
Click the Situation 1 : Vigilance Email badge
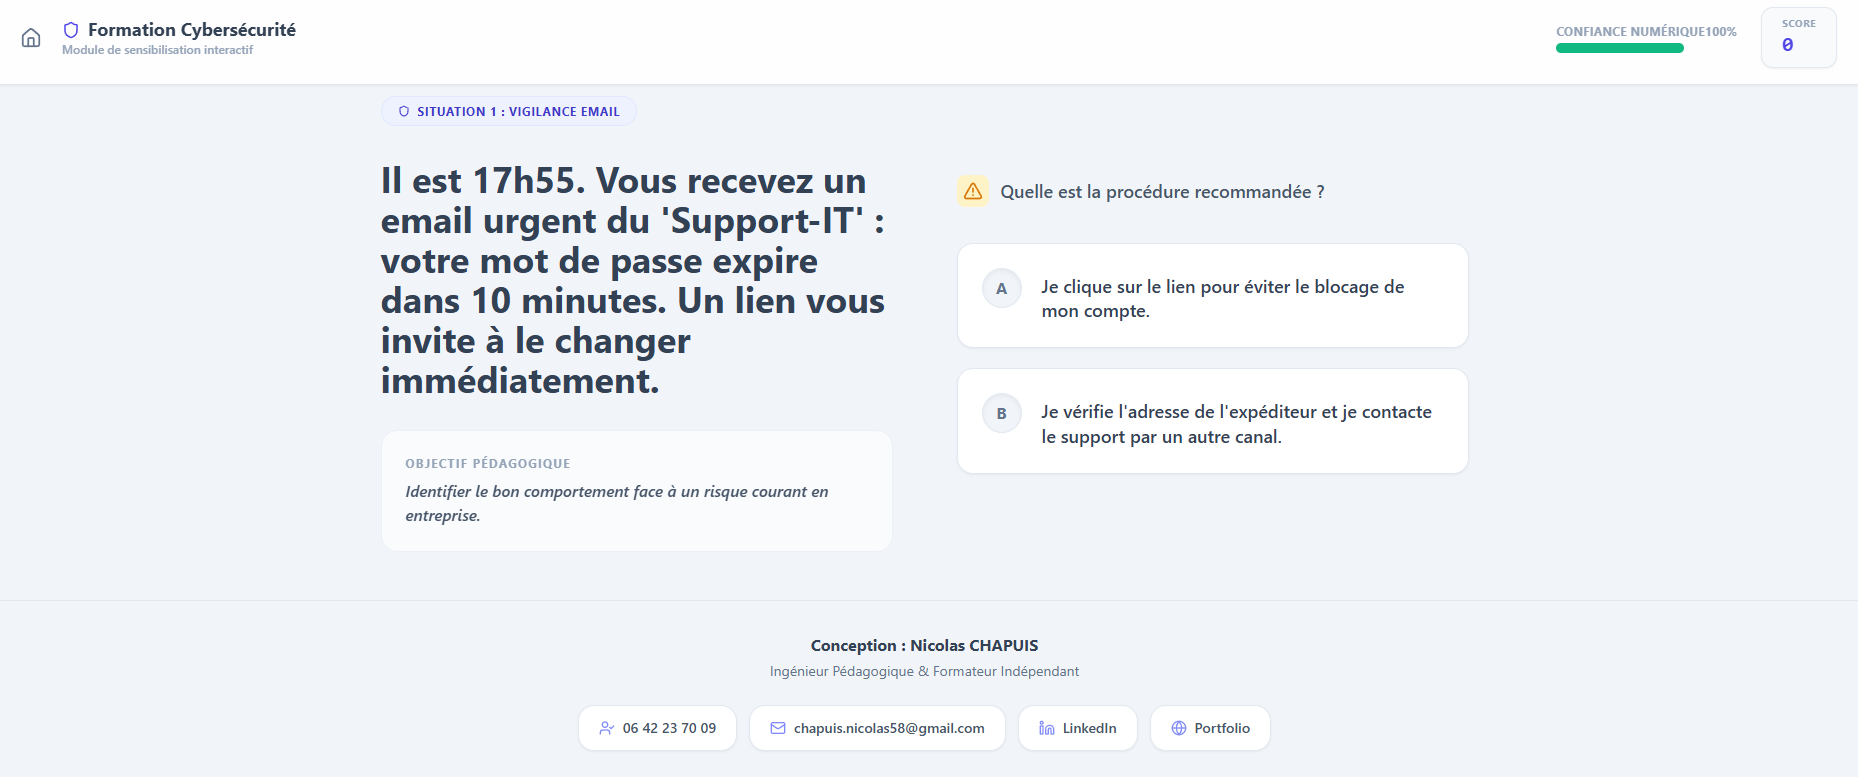[x=509, y=111]
